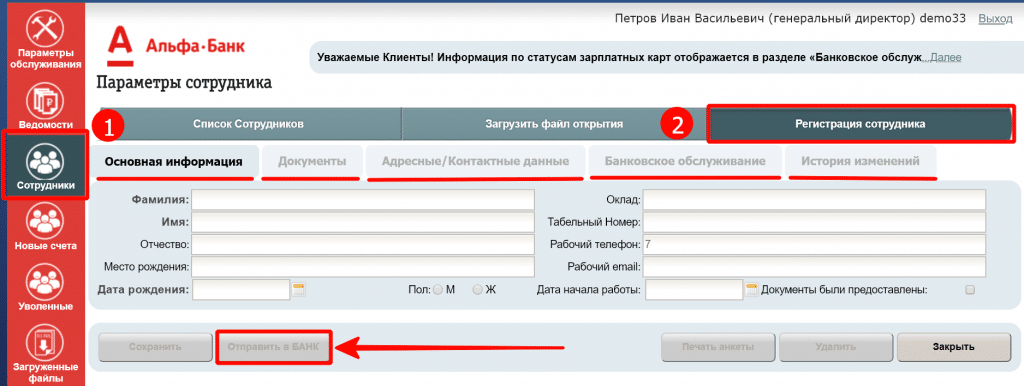Click user name Петров Иван Васильевич
The height and width of the screenshot is (386, 1024).
tap(690, 19)
